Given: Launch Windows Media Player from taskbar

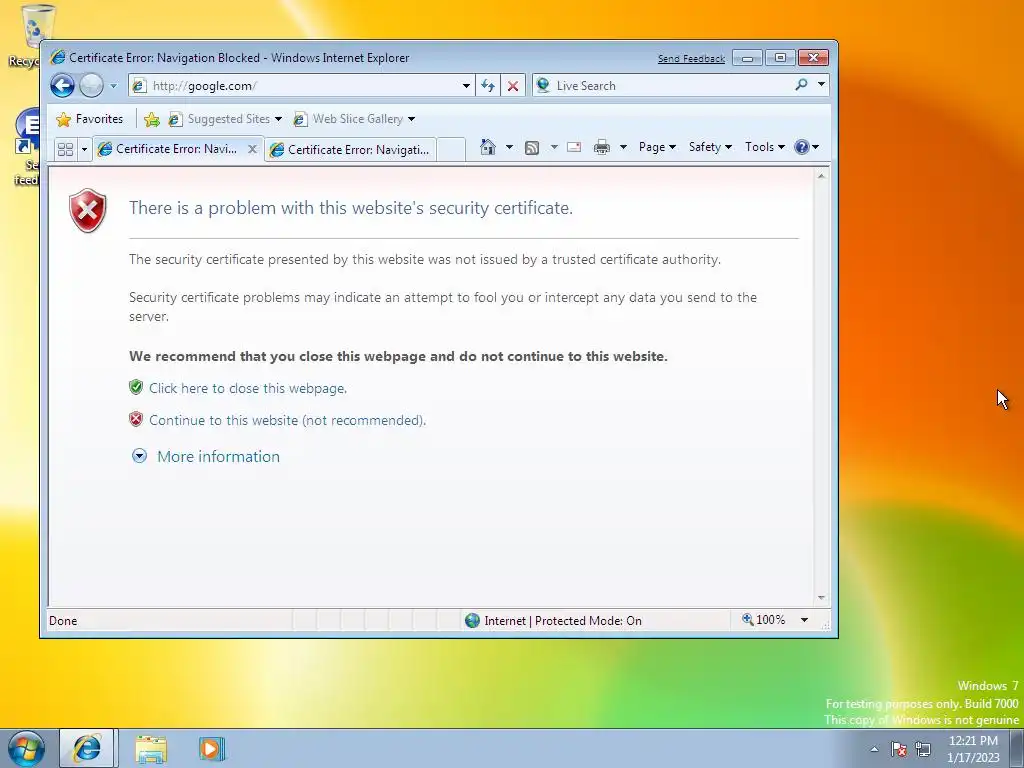Looking at the screenshot, I should 212,749.
